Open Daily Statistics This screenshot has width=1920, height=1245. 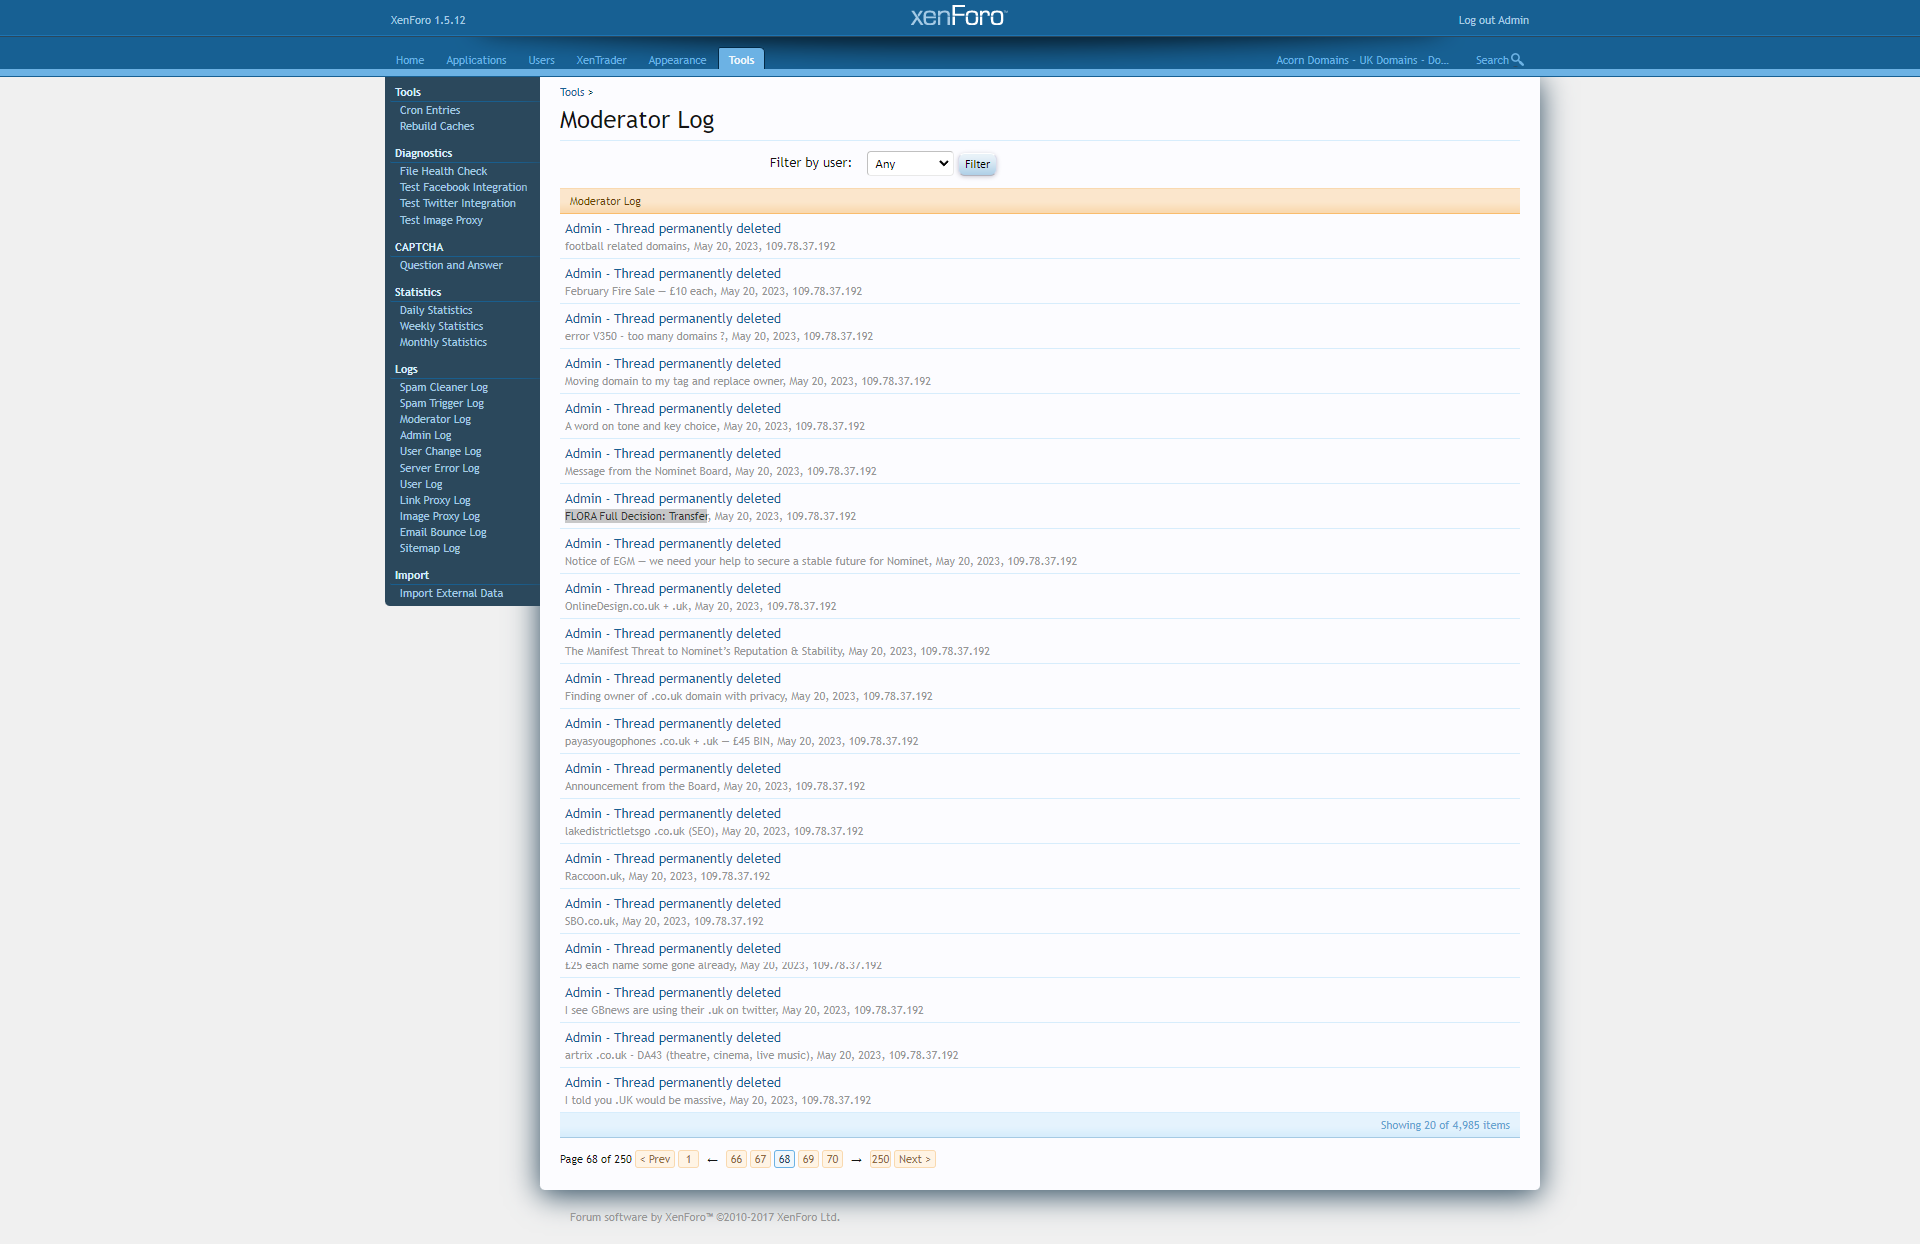pos(436,310)
